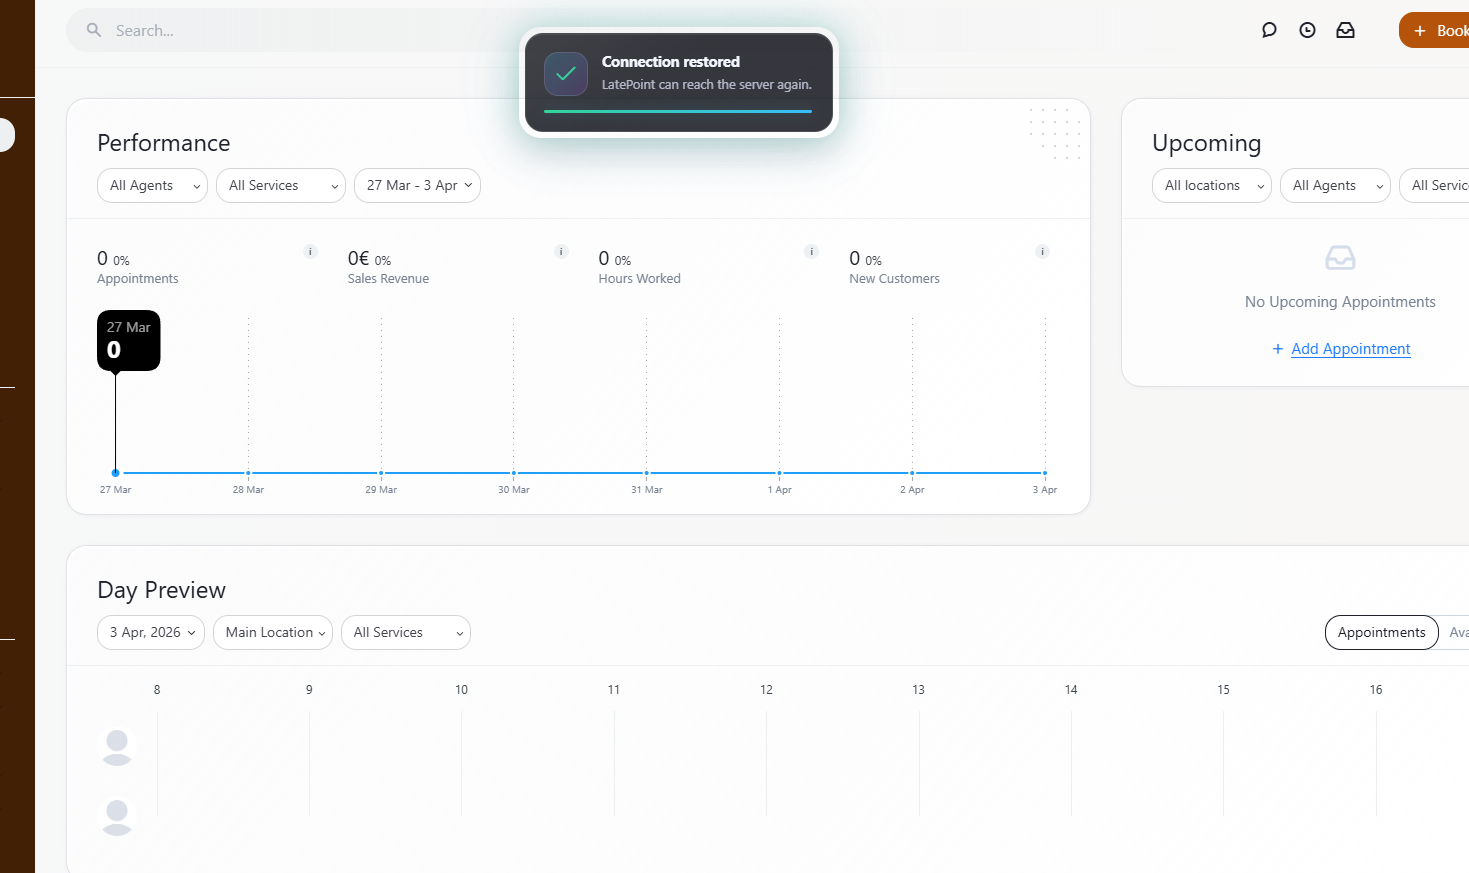Expand the Main Location dropdown
This screenshot has width=1469, height=873.
coord(272,633)
